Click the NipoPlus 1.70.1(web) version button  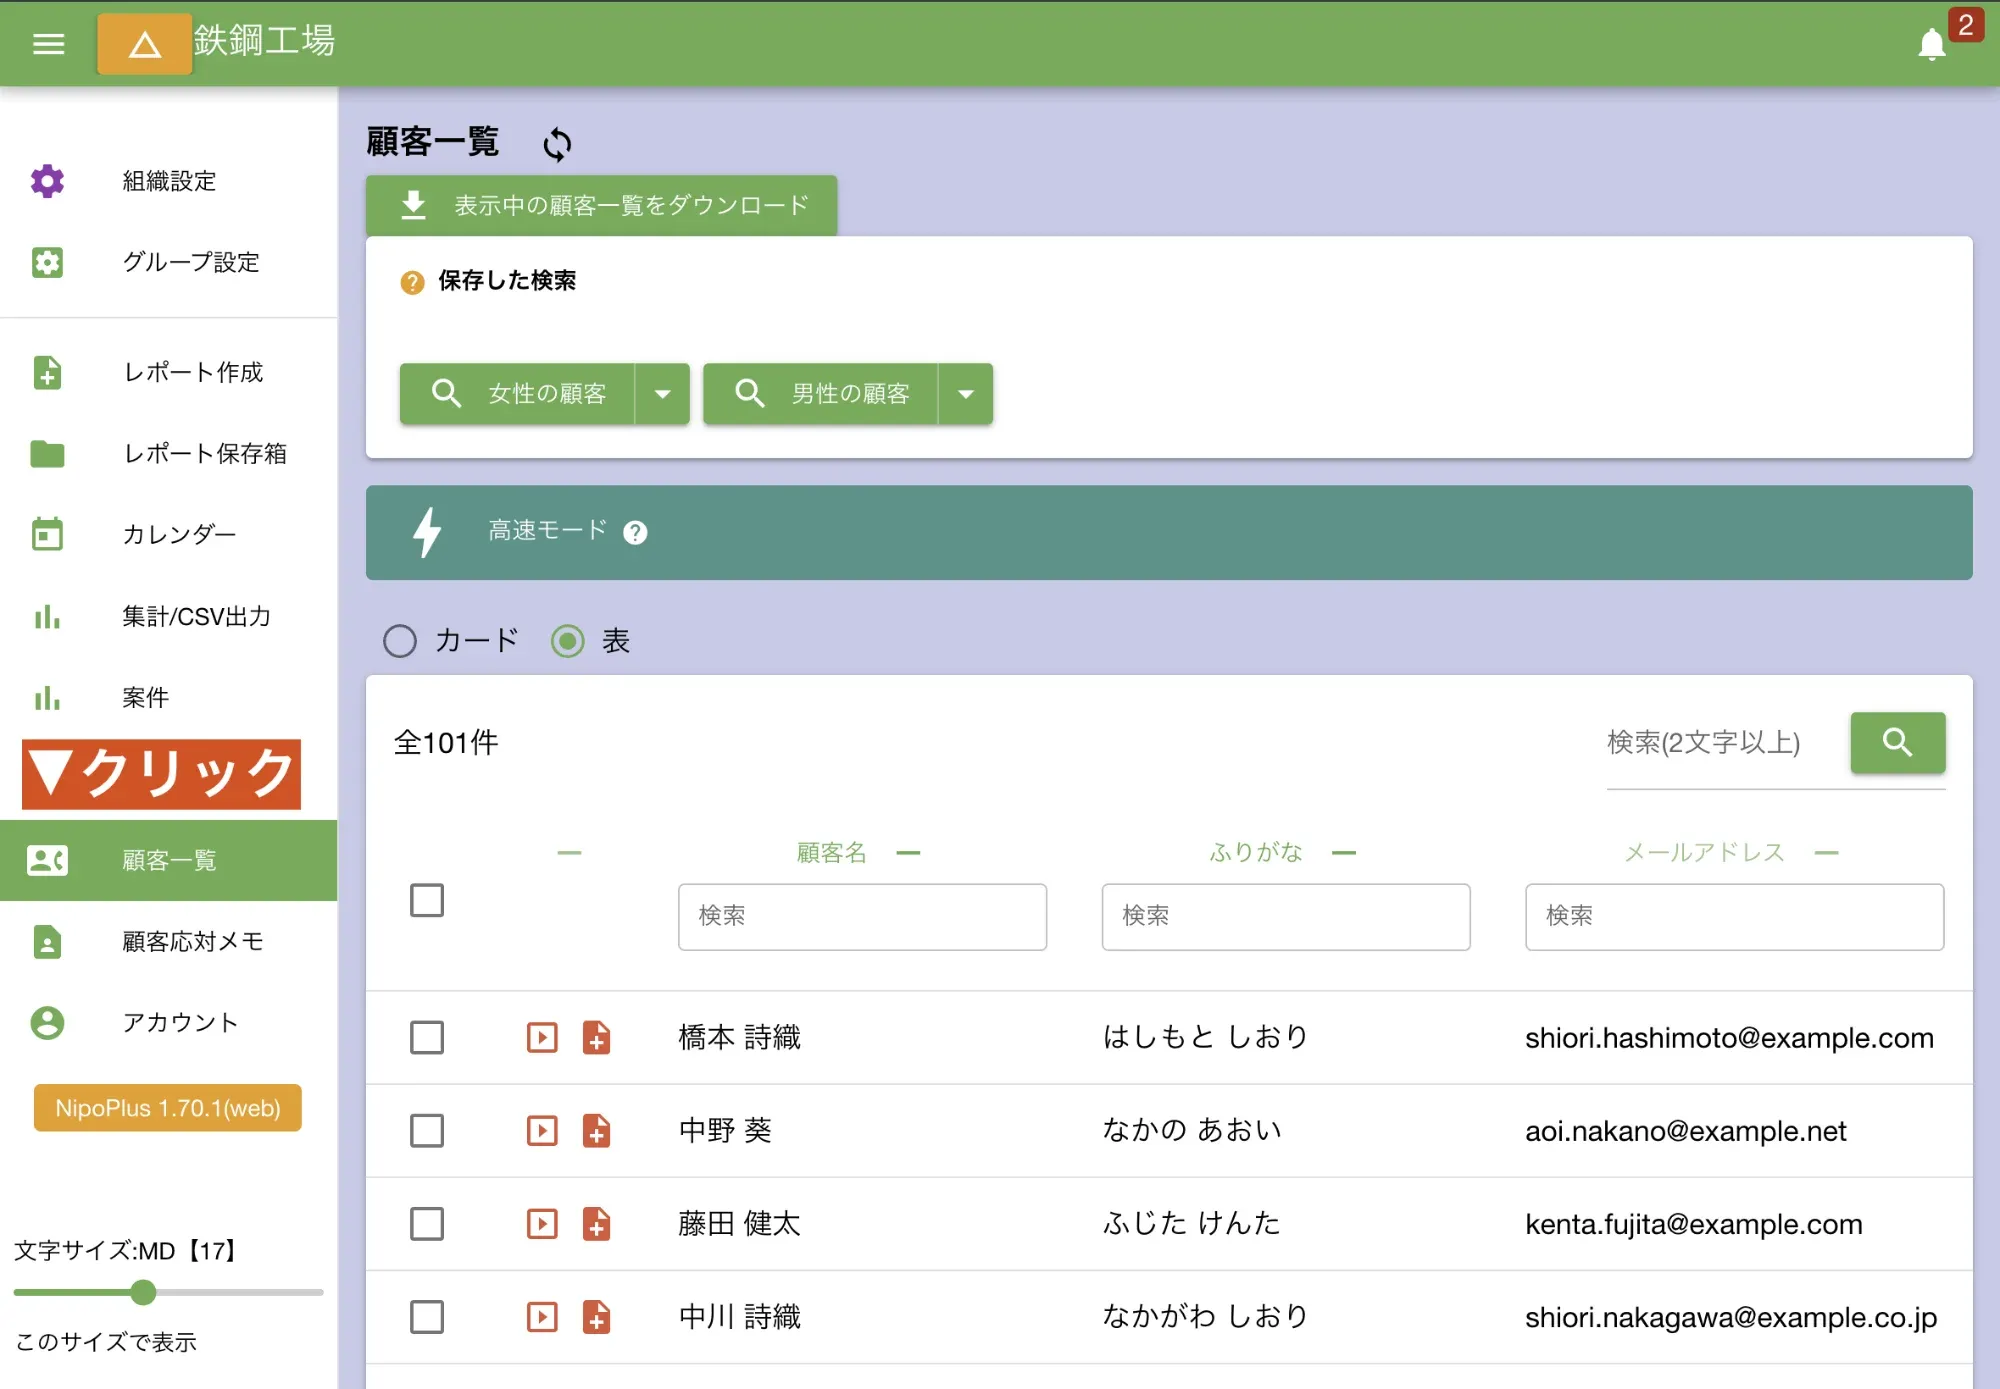[x=168, y=1108]
